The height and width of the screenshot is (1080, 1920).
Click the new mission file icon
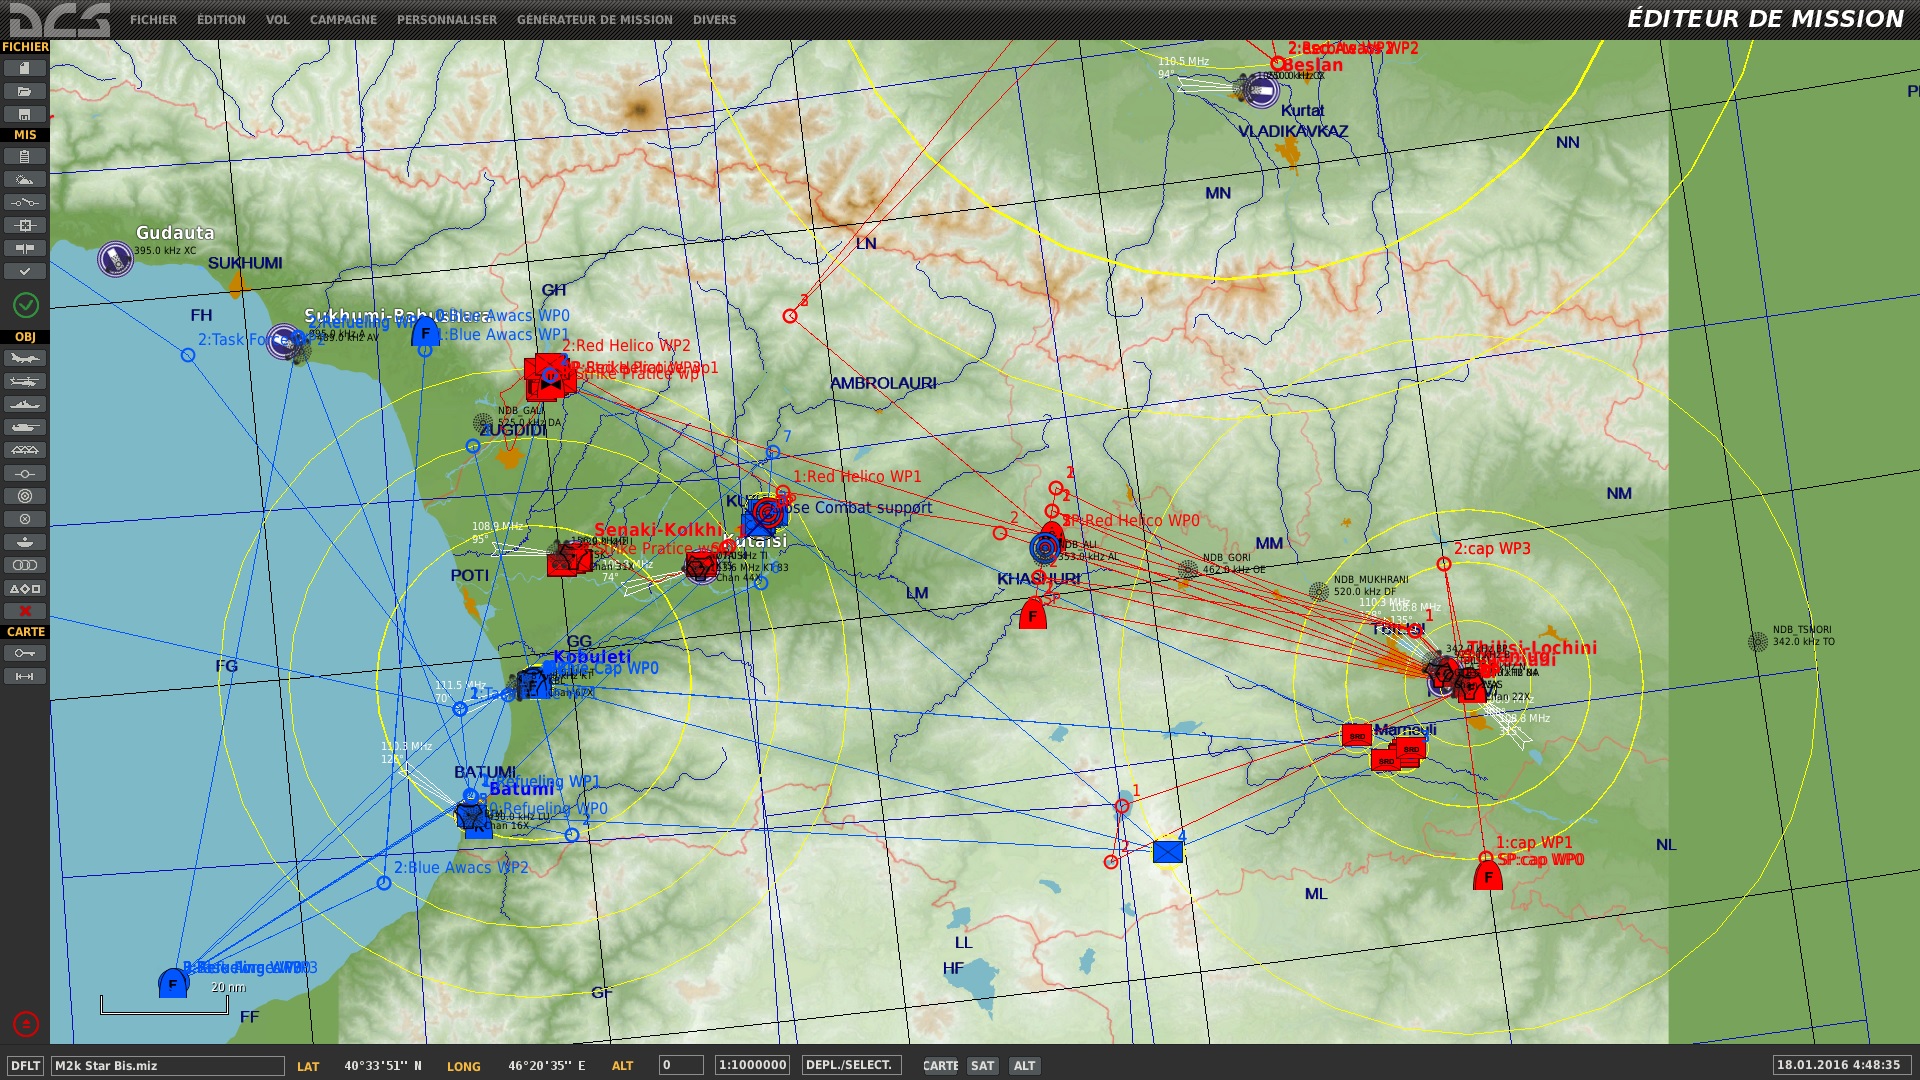click(x=25, y=68)
